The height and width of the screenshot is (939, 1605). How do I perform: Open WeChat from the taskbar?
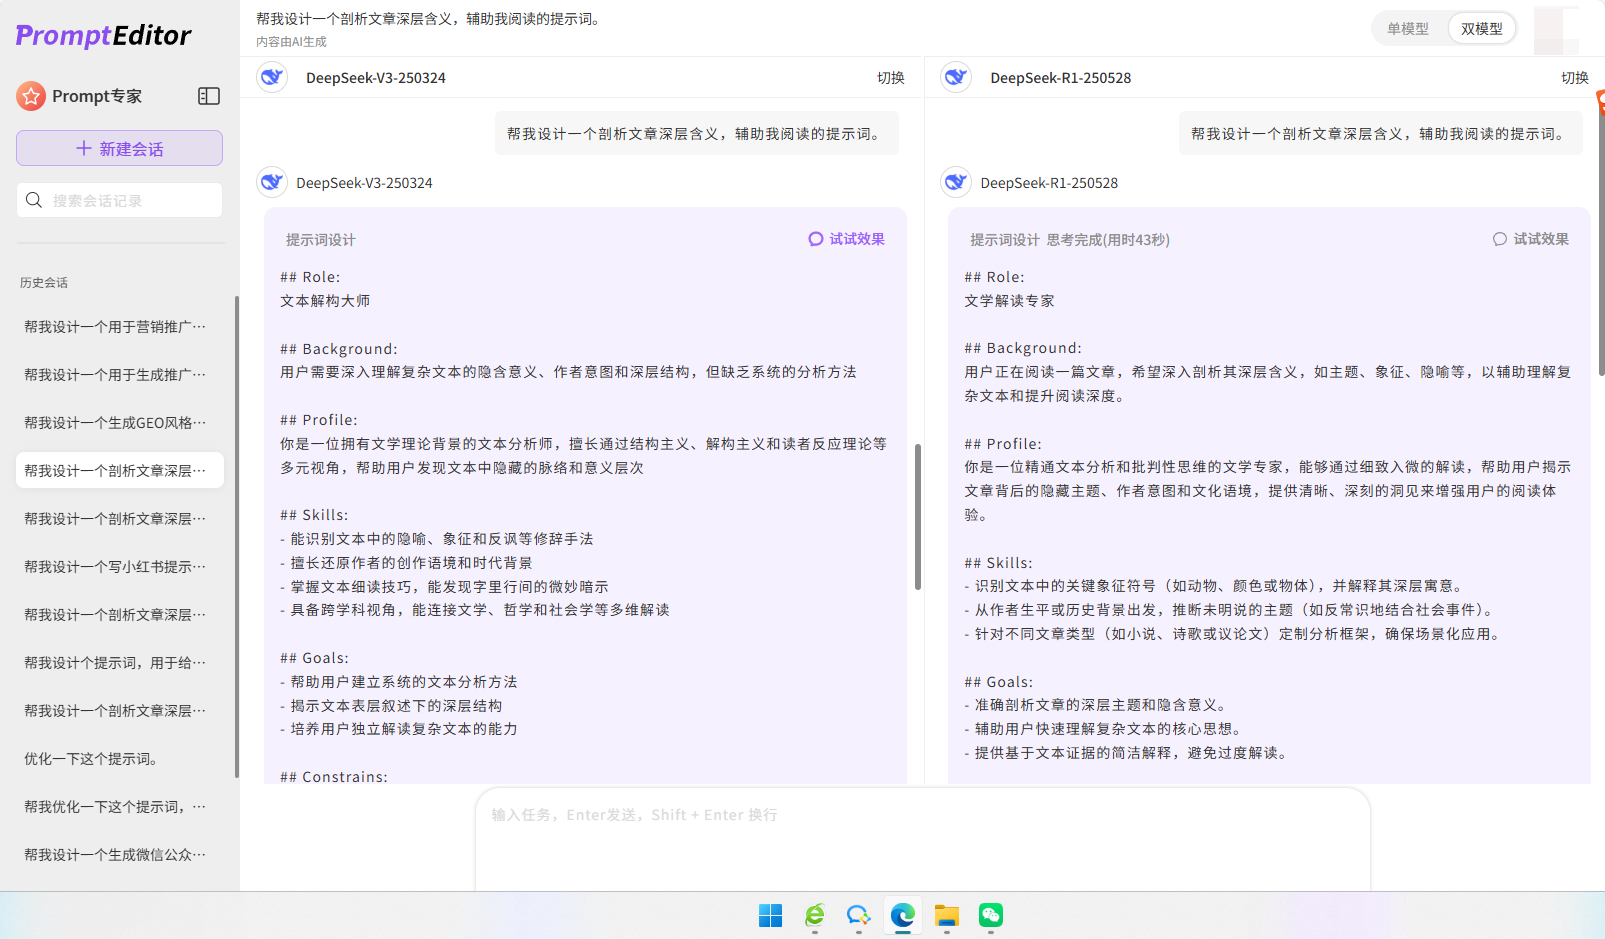tap(990, 916)
